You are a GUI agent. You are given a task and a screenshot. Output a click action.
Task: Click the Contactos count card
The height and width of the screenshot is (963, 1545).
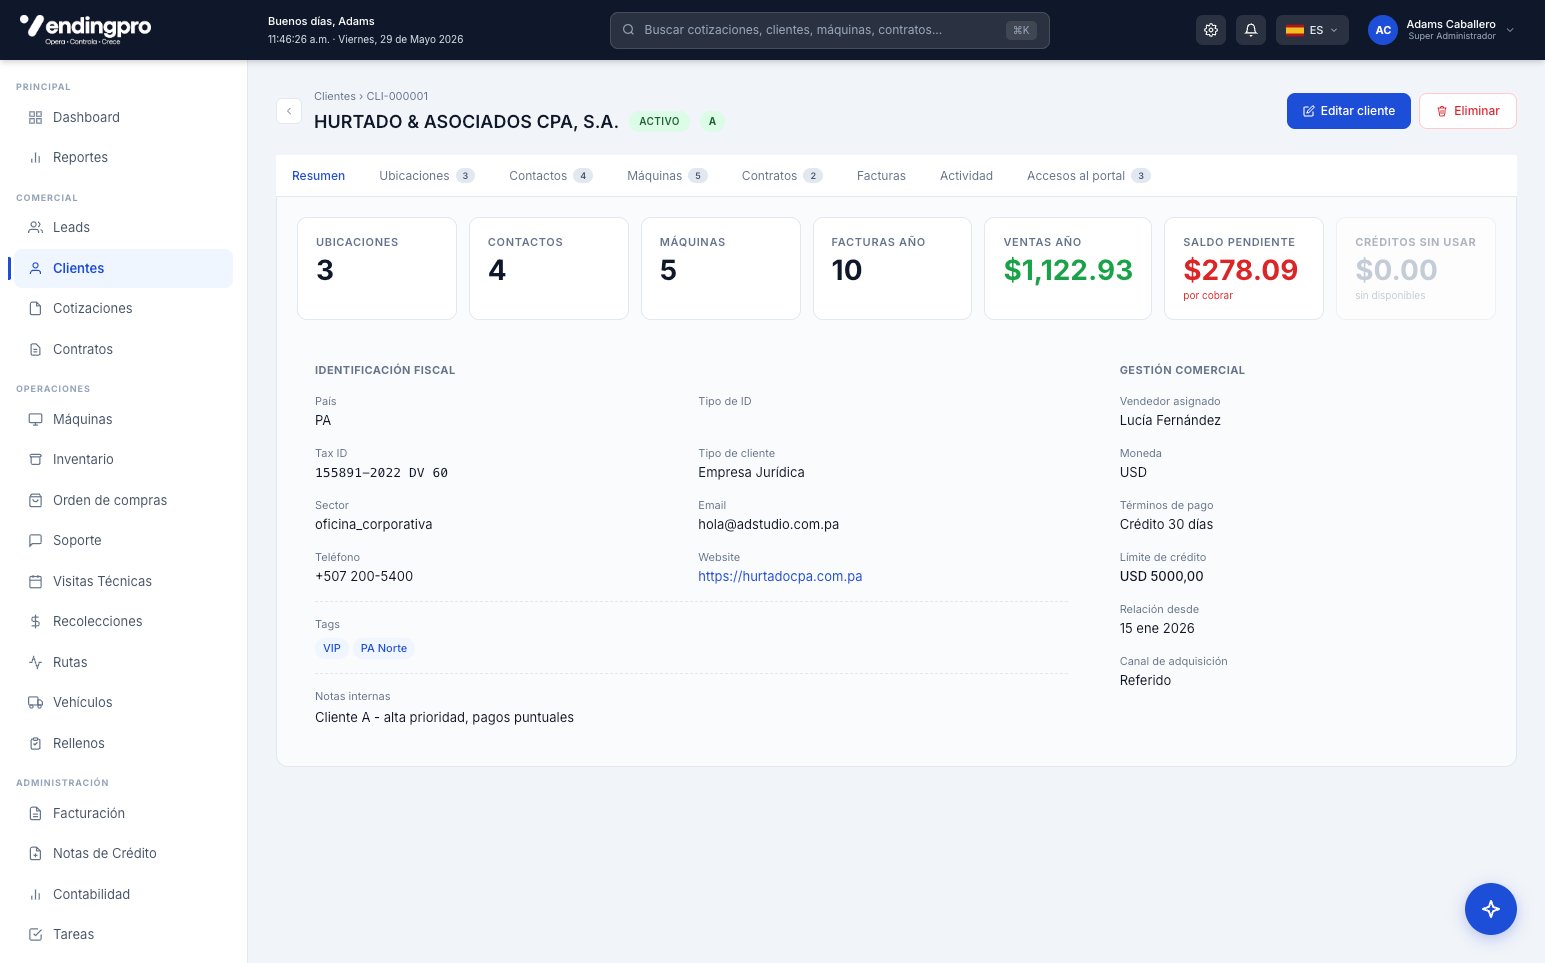point(549,269)
